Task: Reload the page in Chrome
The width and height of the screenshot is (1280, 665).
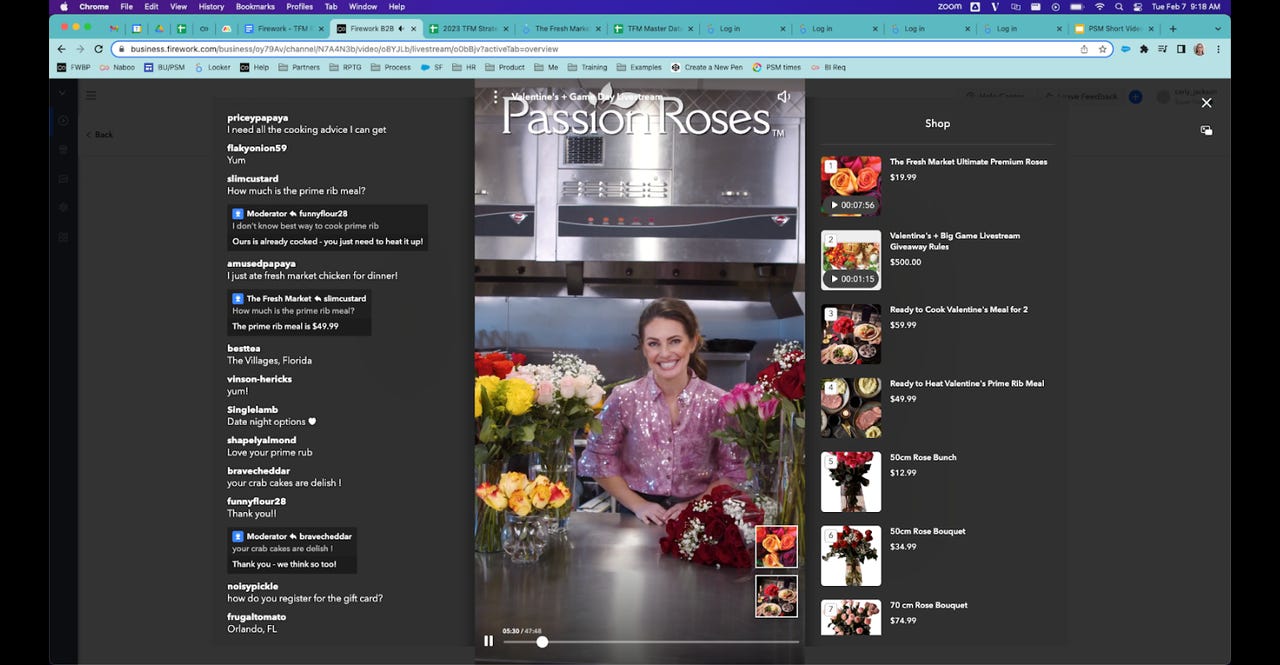Action: point(98,49)
